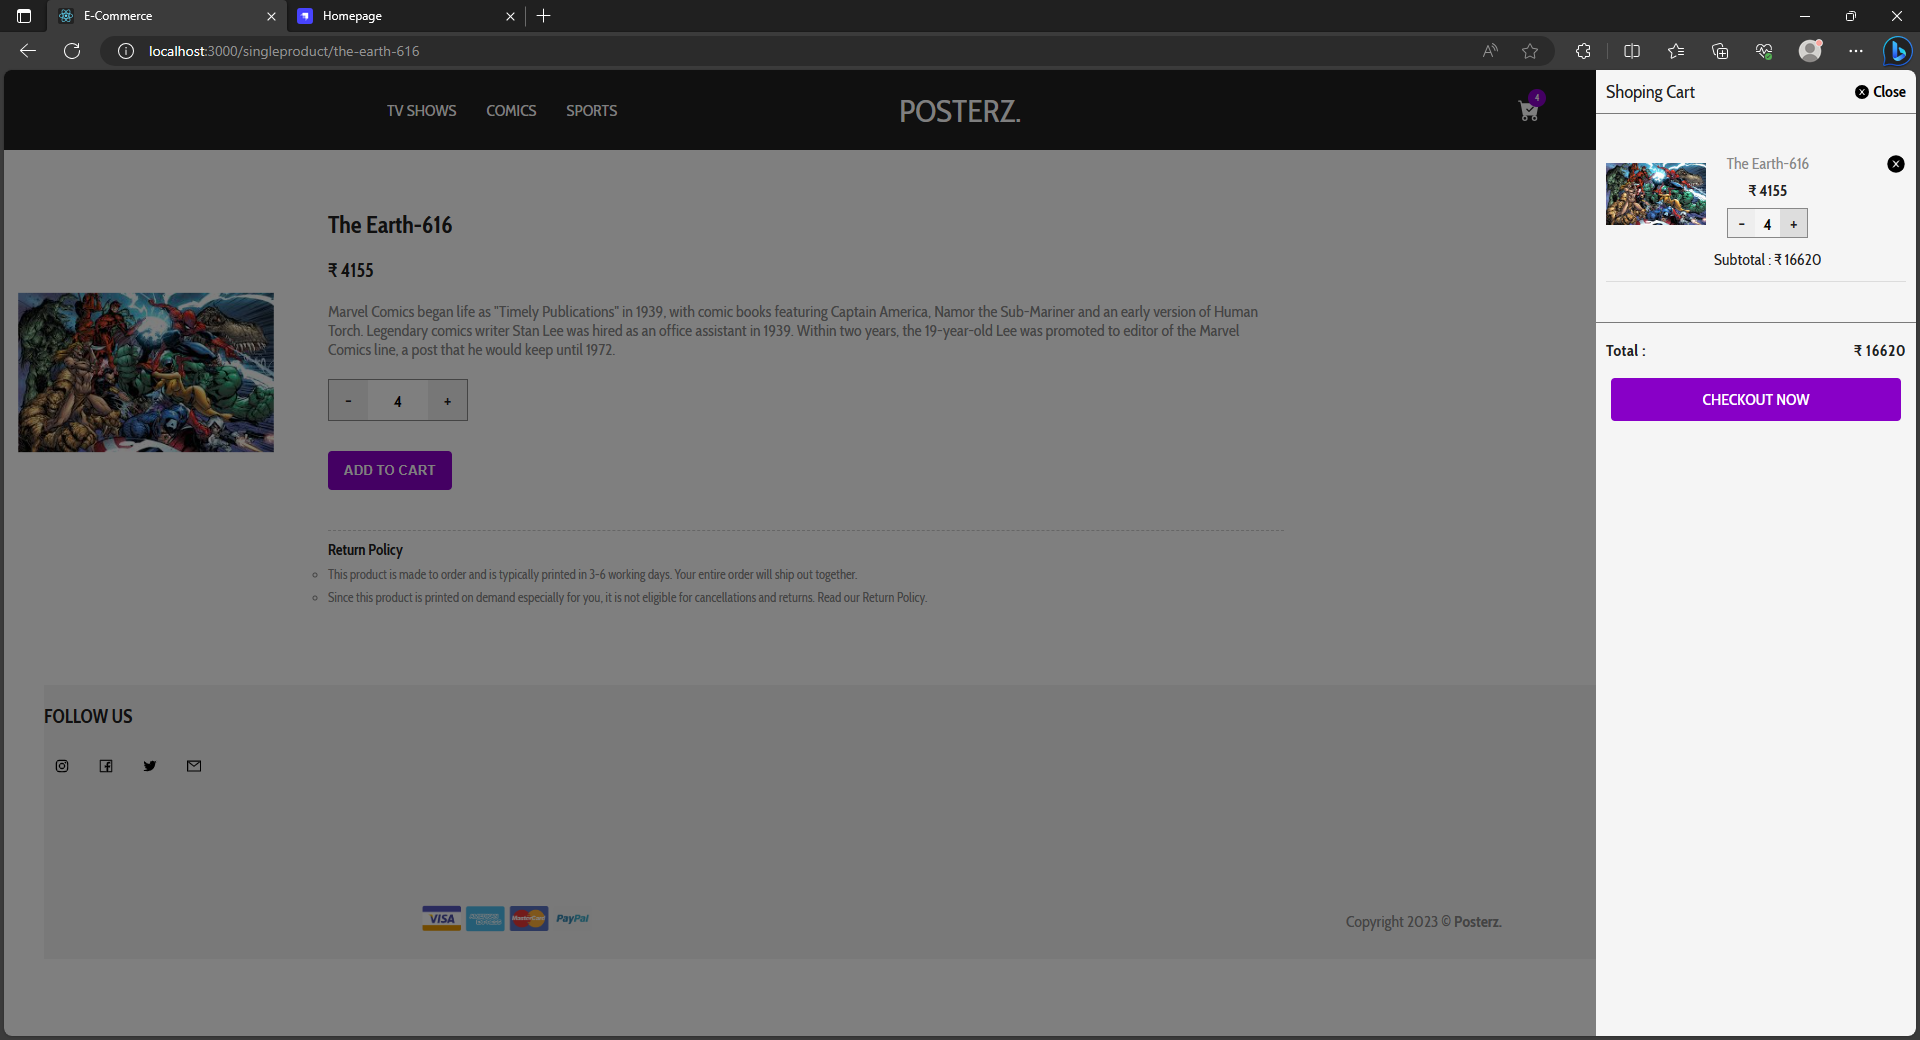The height and width of the screenshot is (1040, 1920).
Task: Reload the current page
Action: tap(70, 50)
